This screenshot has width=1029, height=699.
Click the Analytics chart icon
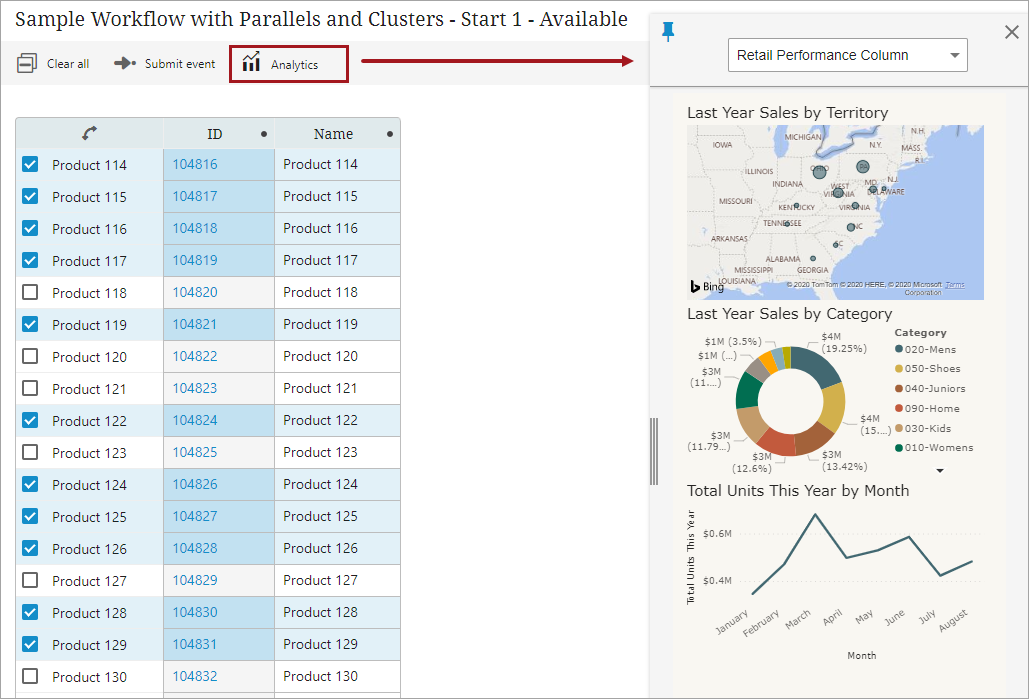251,63
